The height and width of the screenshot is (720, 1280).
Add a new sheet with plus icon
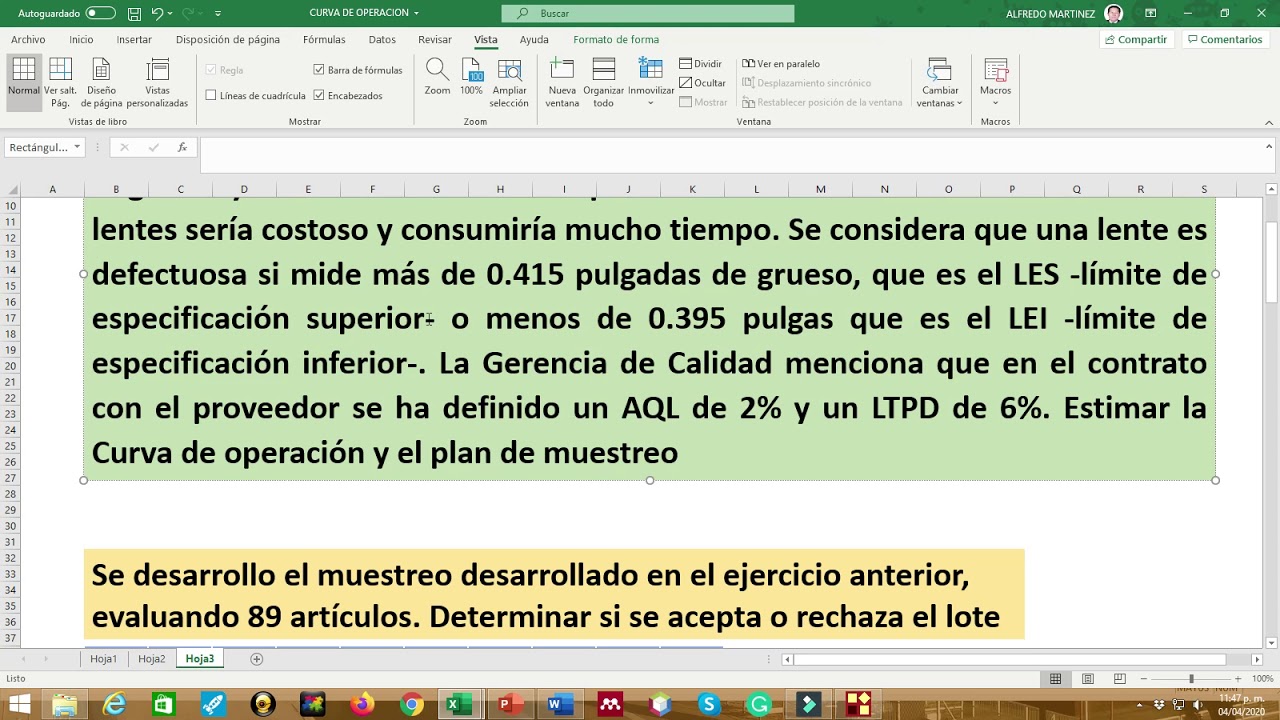coord(256,659)
